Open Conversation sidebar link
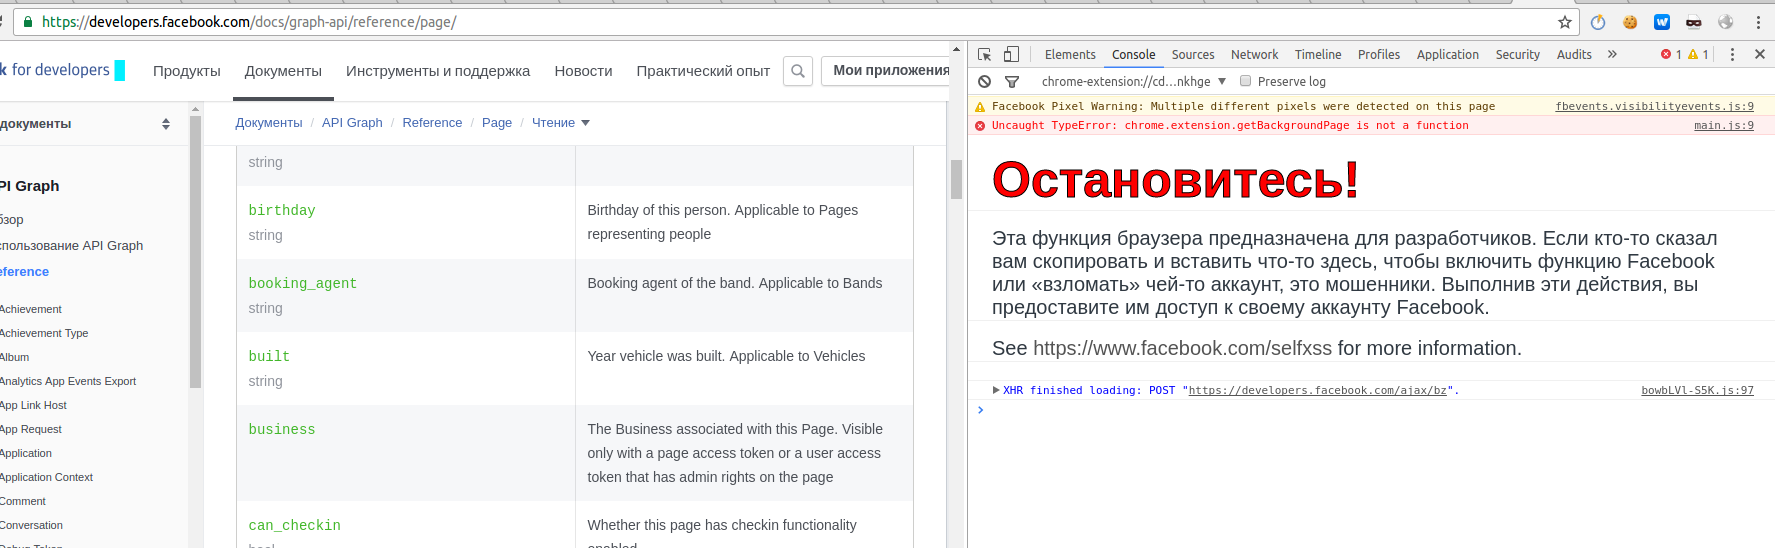 point(31,526)
